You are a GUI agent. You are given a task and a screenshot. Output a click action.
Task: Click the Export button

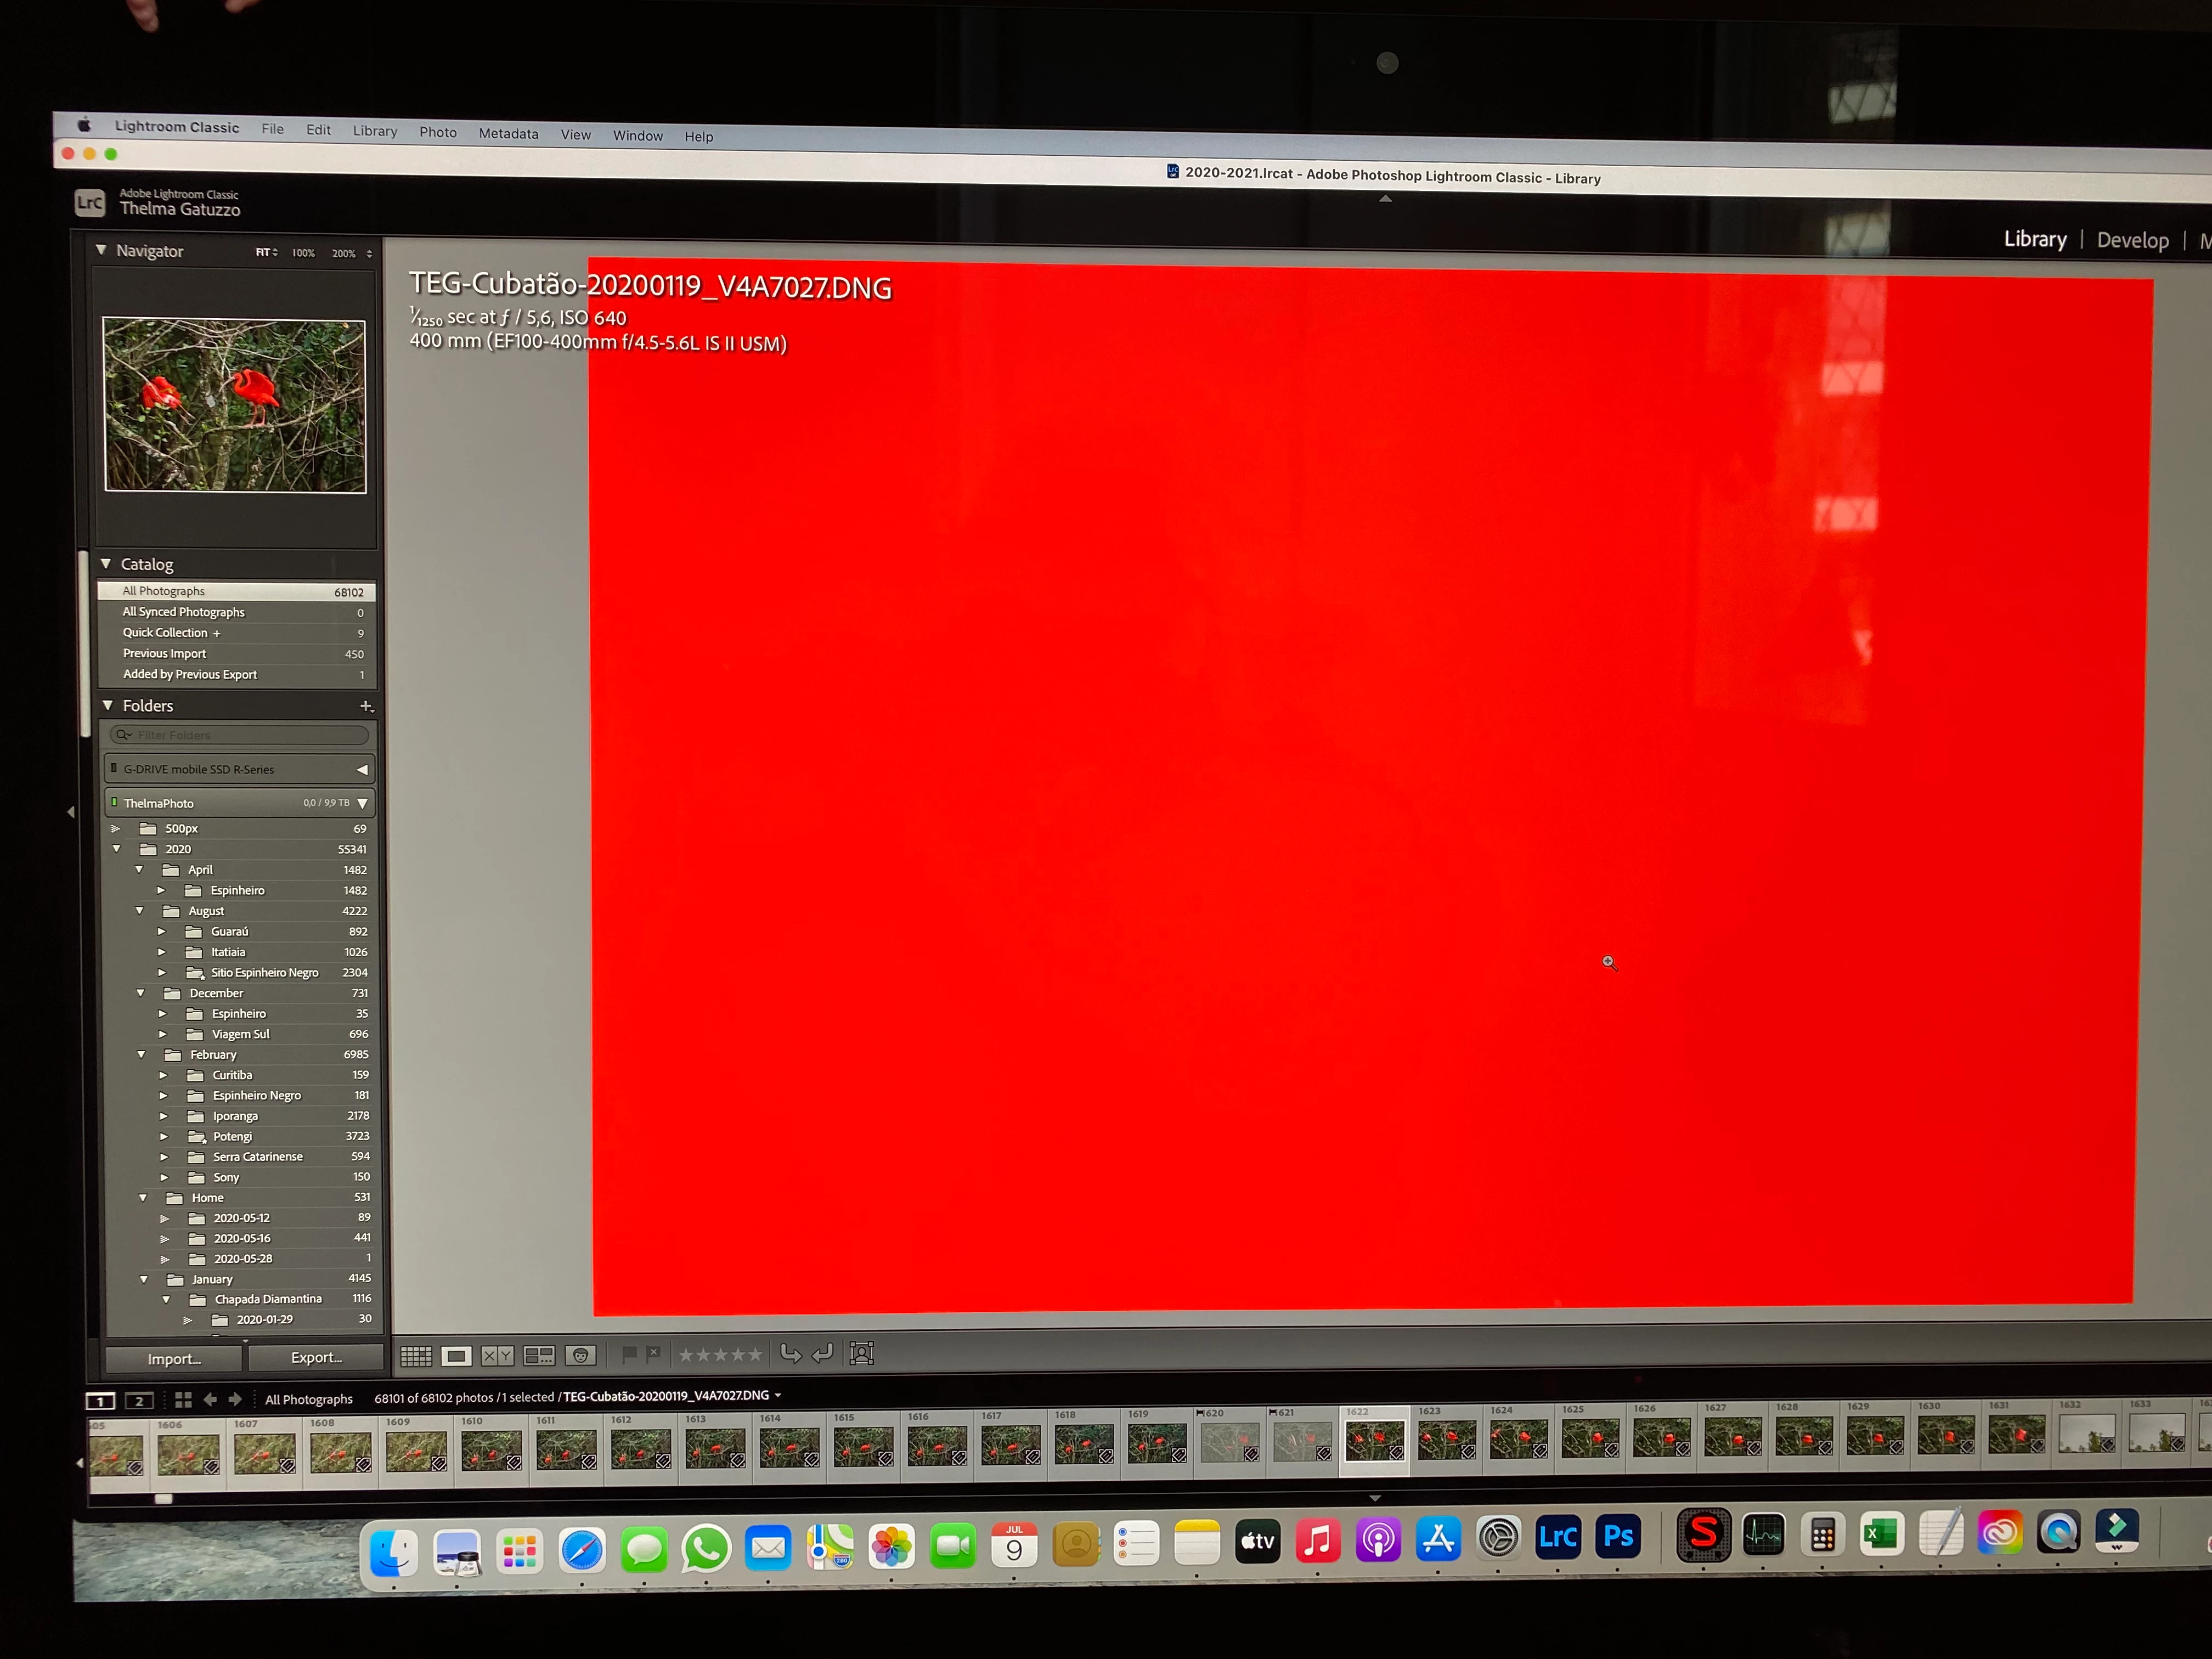point(316,1357)
